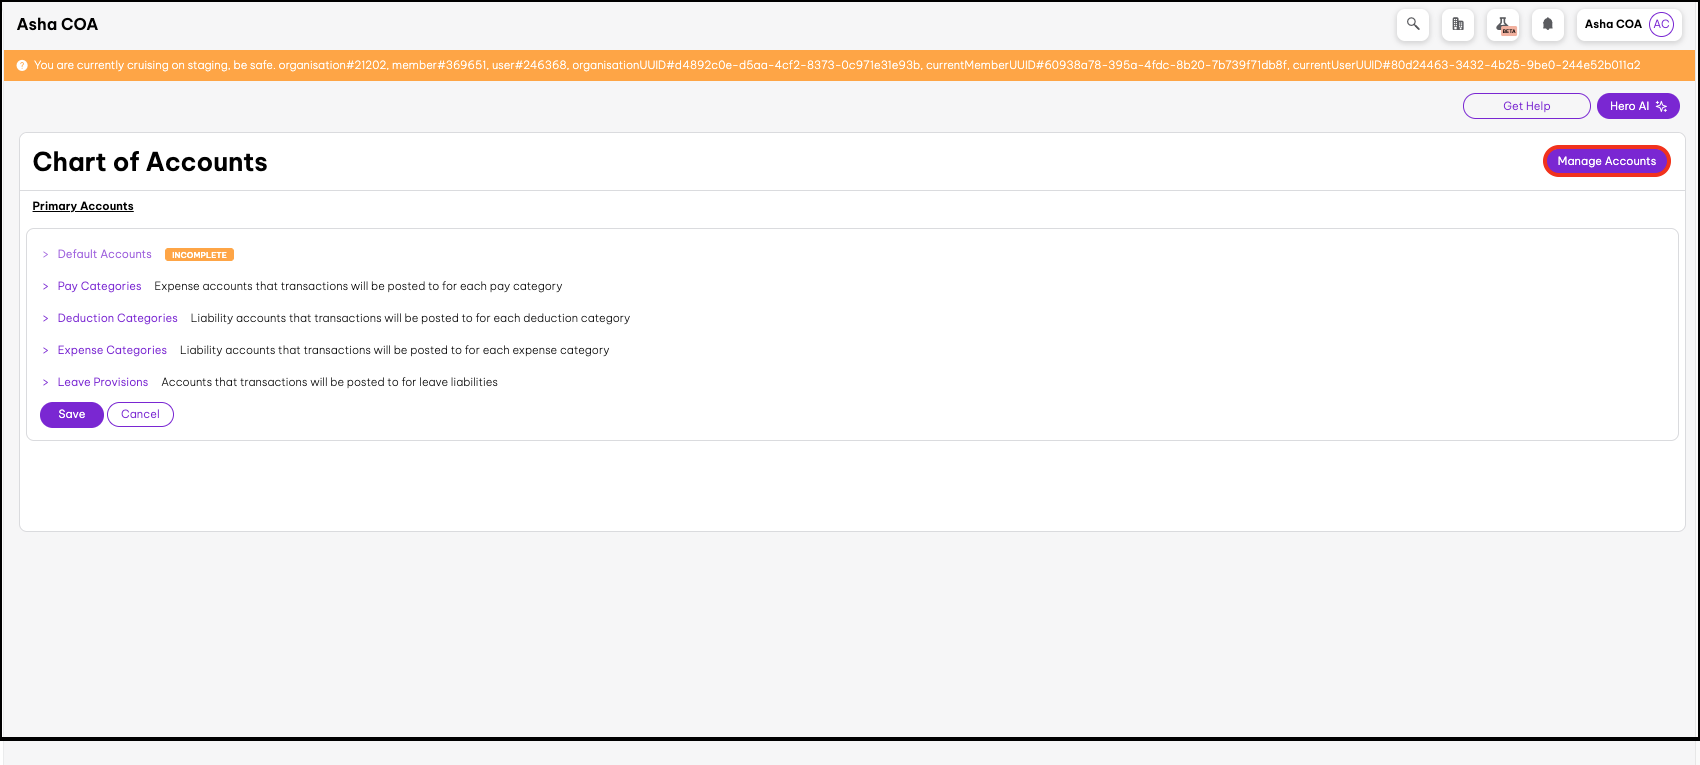Click the AC user avatar circle
This screenshot has width=1700, height=765.
(1661, 24)
